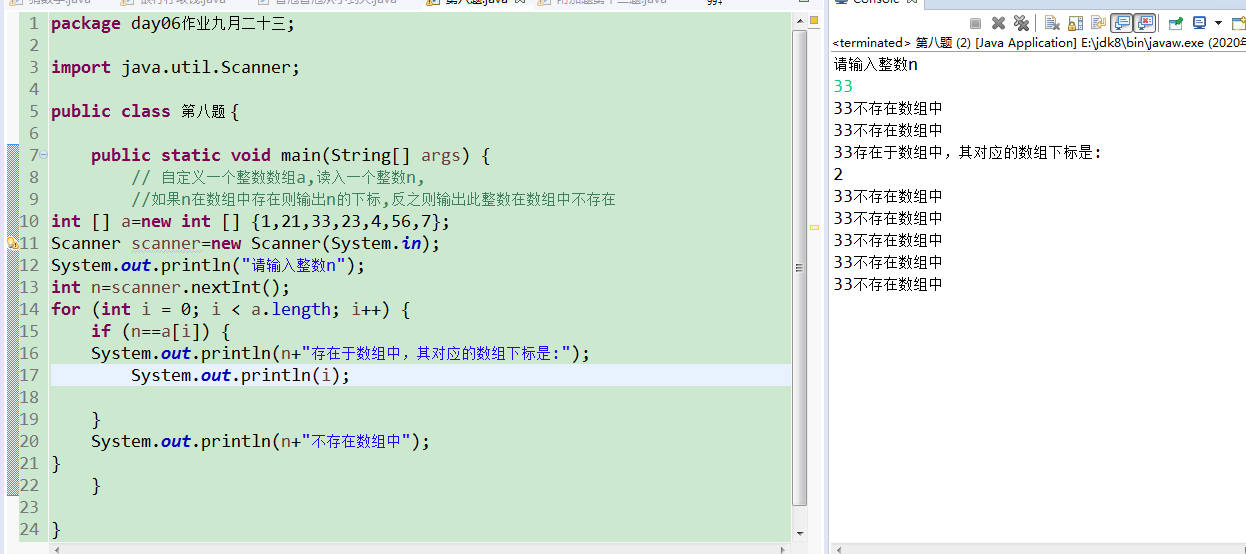Click the Terminate button in Console toolbar
The width and height of the screenshot is (1246, 554).
click(x=975, y=23)
